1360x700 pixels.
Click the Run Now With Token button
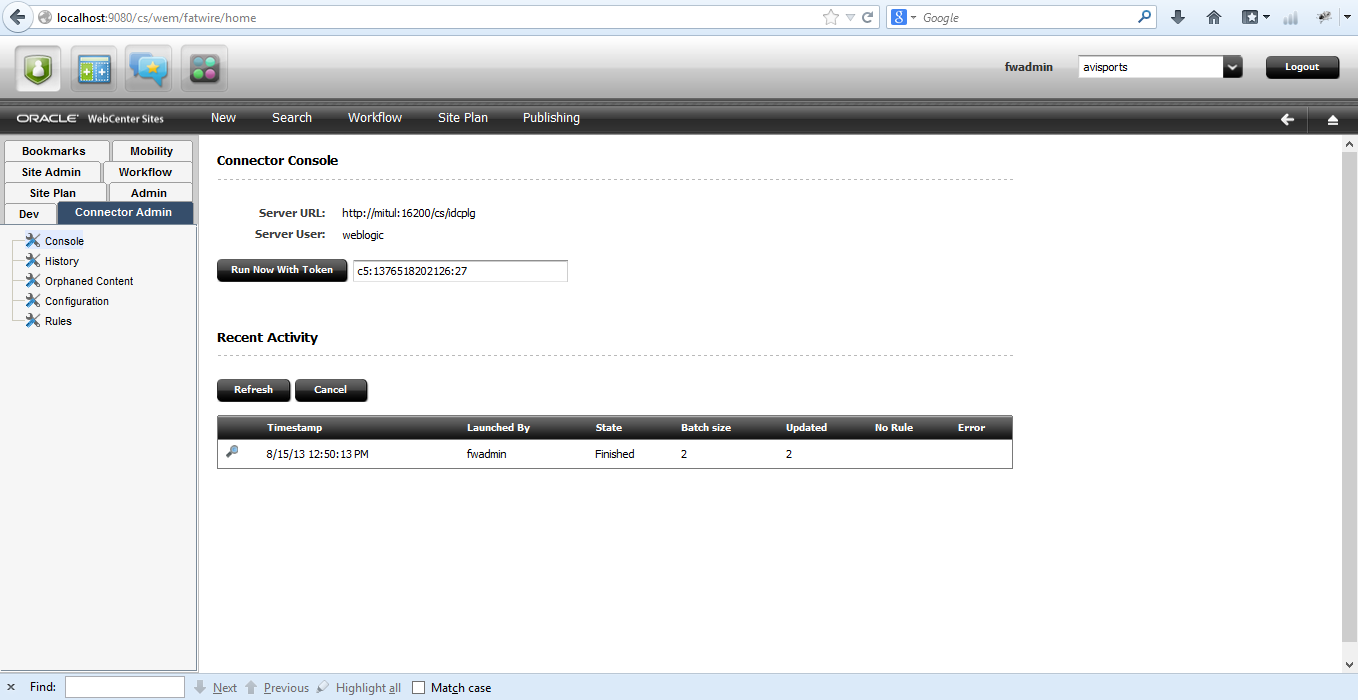coord(282,271)
